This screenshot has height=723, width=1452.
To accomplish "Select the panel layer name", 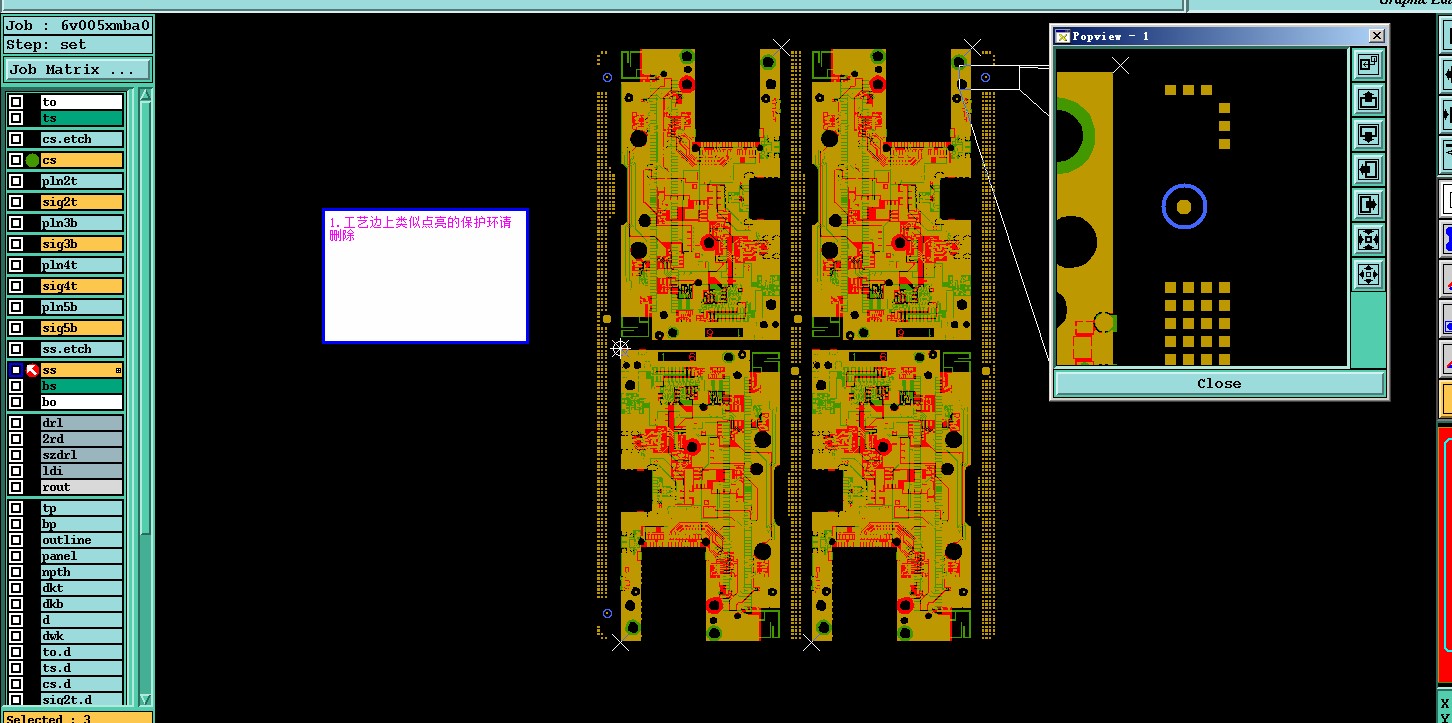I will coord(81,556).
